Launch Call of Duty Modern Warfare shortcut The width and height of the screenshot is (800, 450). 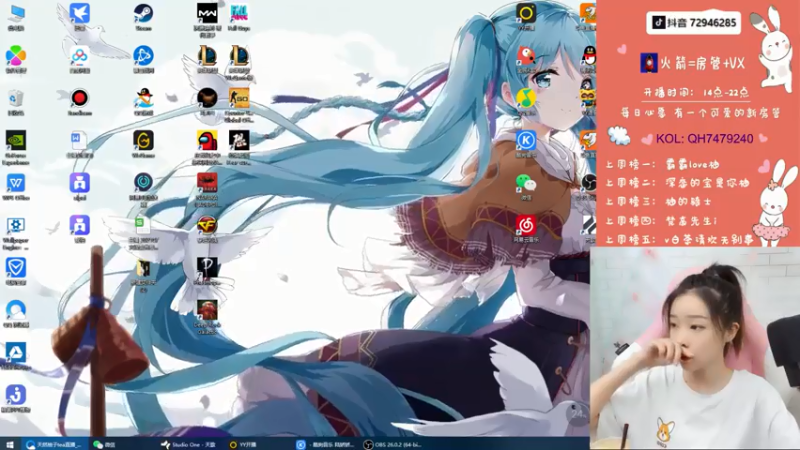pos(207,19)
